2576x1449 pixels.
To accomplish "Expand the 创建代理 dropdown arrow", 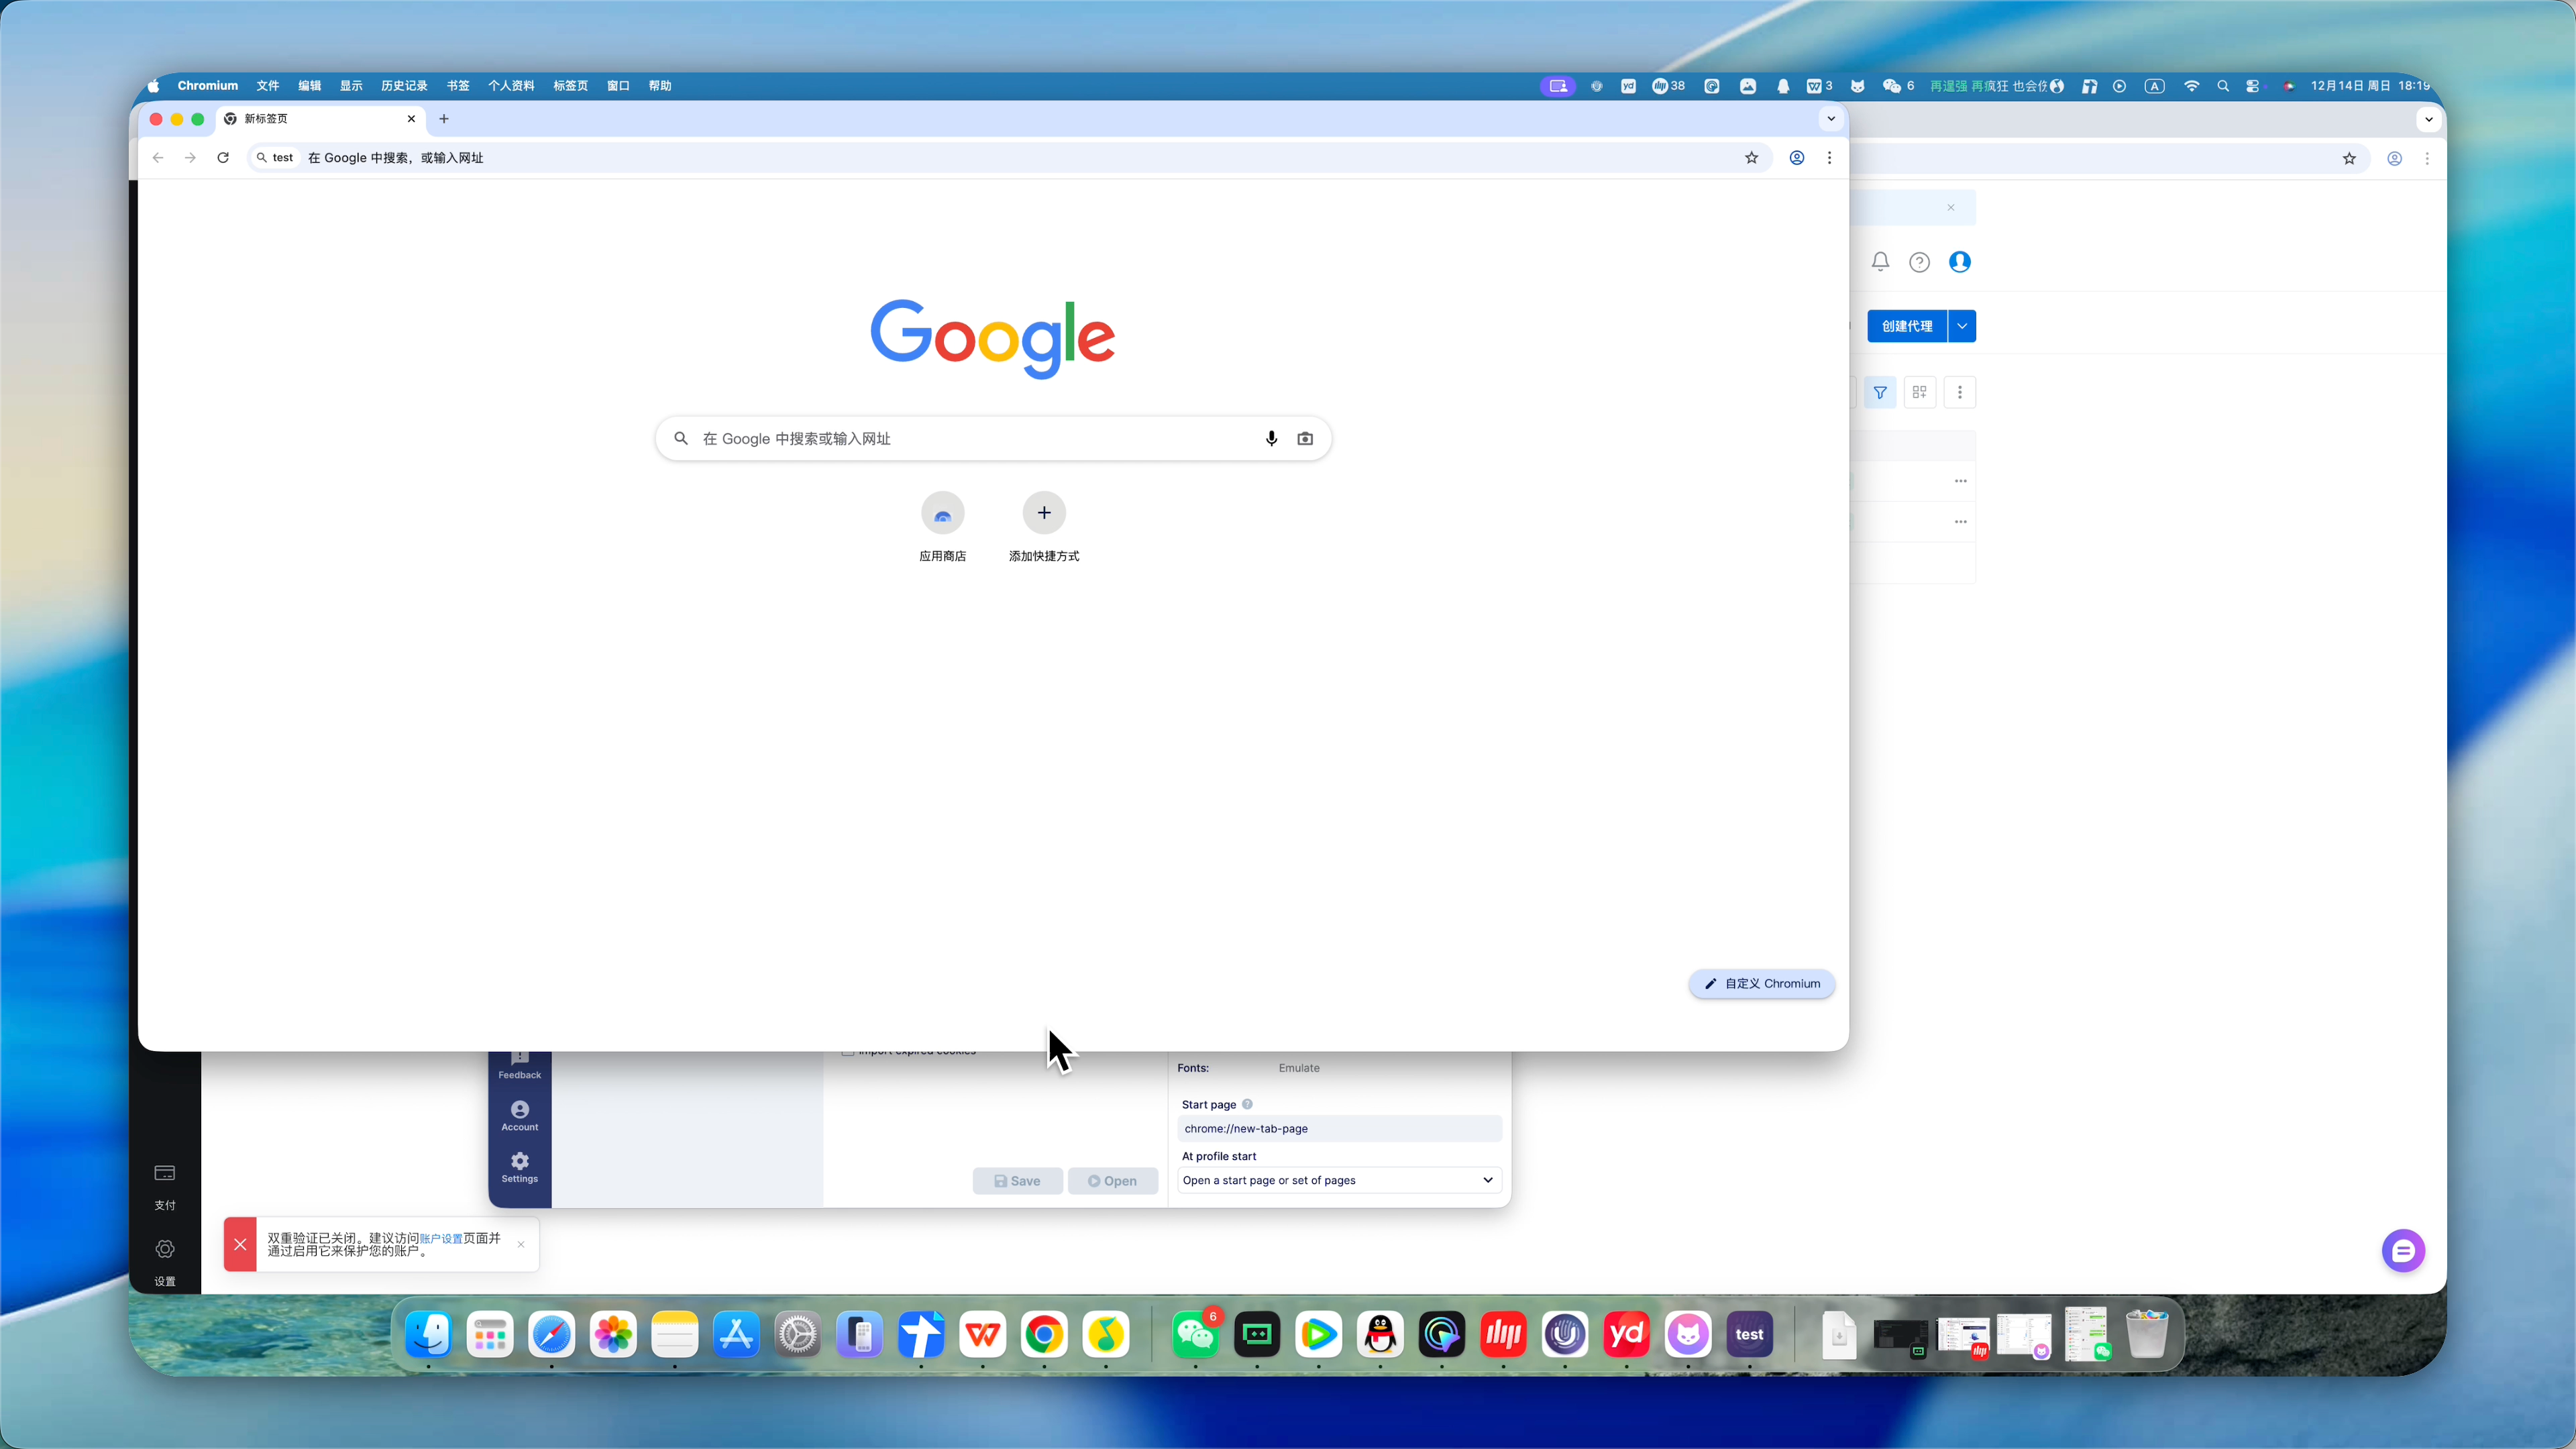I will tap(1962, 326).
